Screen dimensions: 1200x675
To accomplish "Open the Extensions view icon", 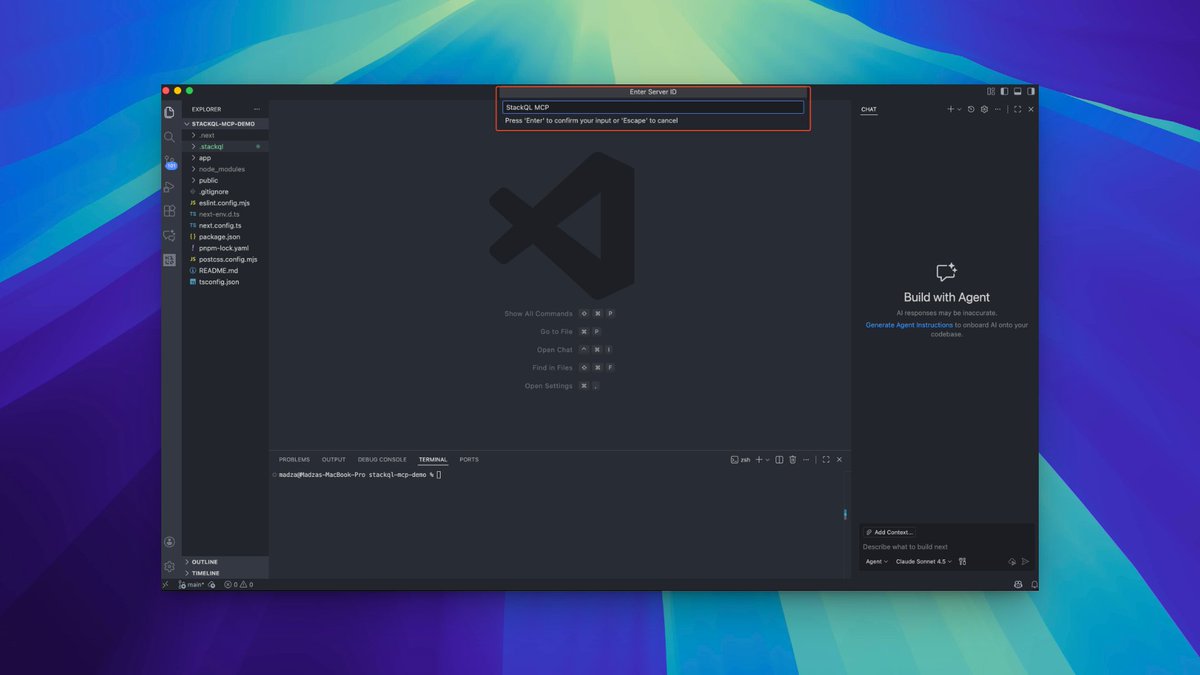I will pyautogui.click(x=169, y=211).
